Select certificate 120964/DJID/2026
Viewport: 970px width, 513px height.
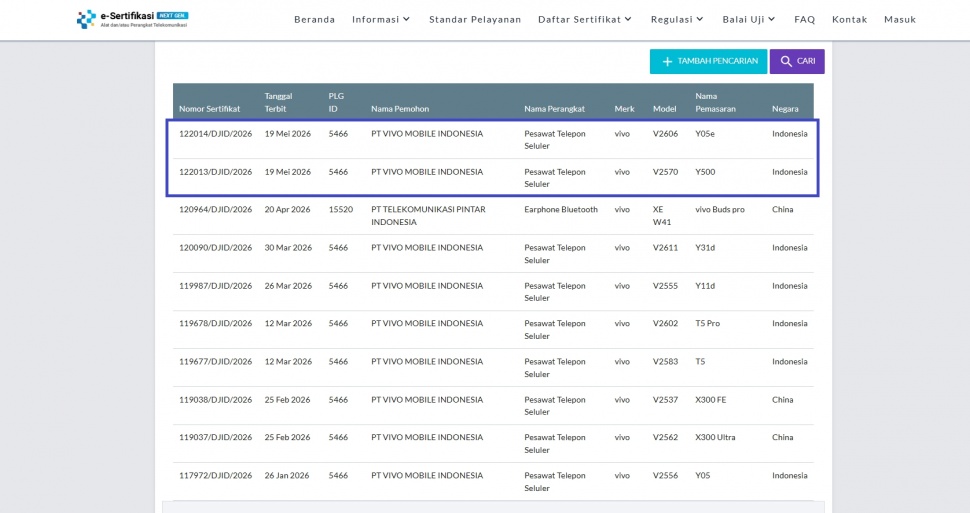coord(215,210)
